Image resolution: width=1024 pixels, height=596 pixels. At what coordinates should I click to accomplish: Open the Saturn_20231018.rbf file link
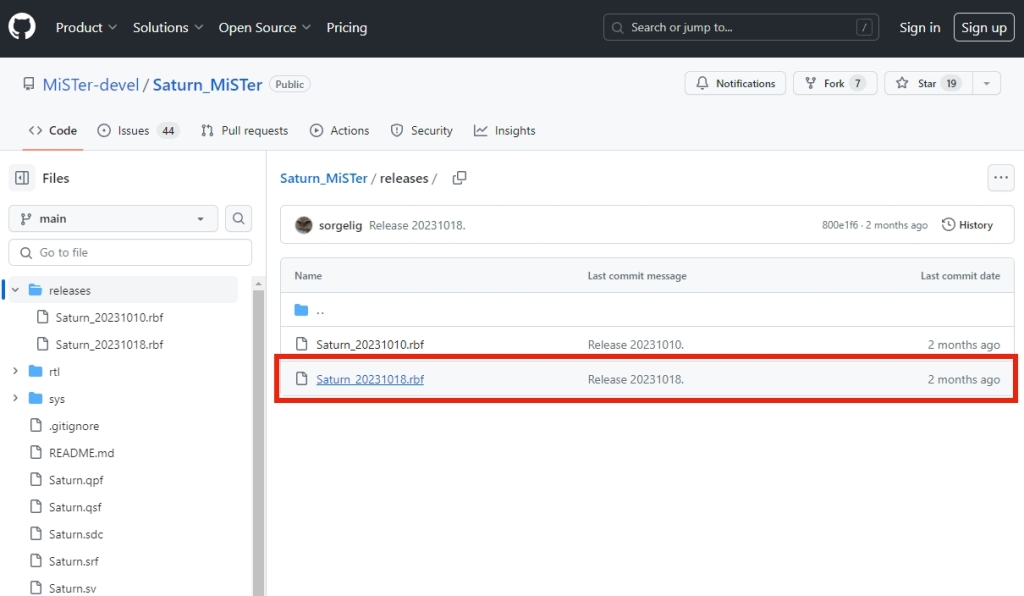tap(370, 379)
